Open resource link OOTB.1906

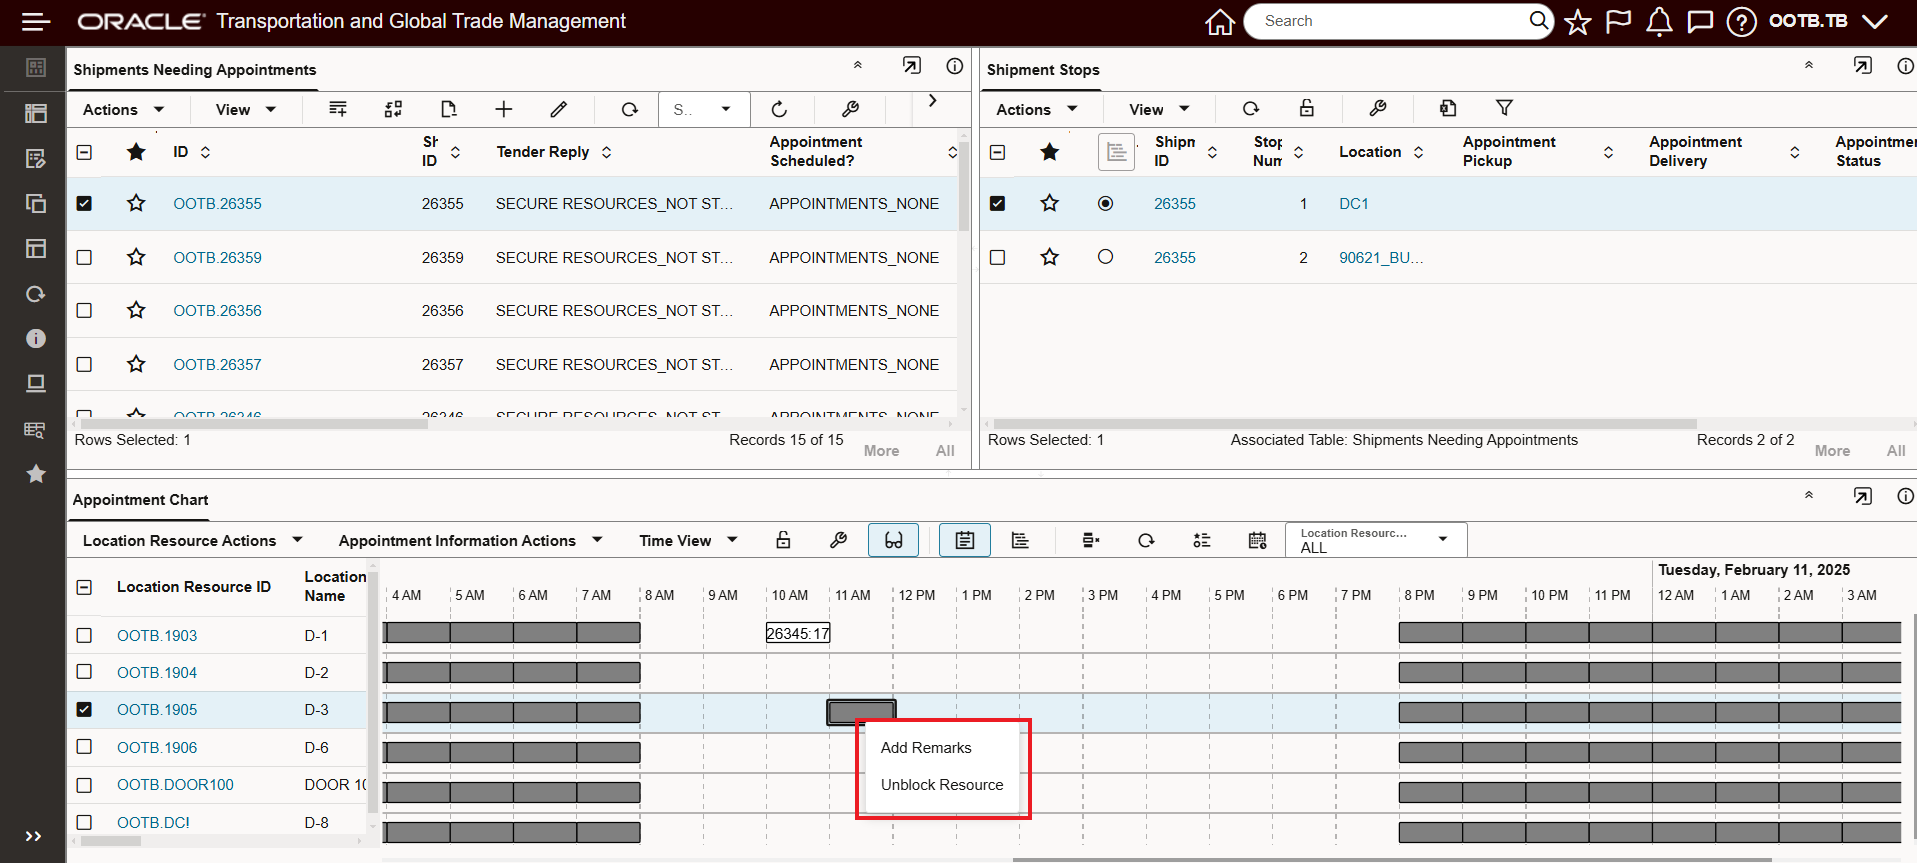pos(157,747)
